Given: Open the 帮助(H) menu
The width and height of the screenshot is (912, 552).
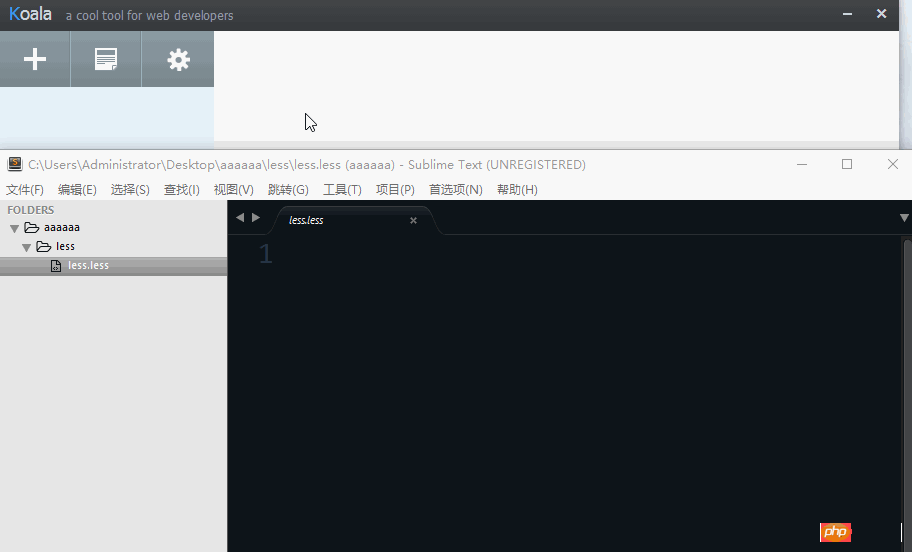Looking at the screenshot, I should (x=517, y=190).
